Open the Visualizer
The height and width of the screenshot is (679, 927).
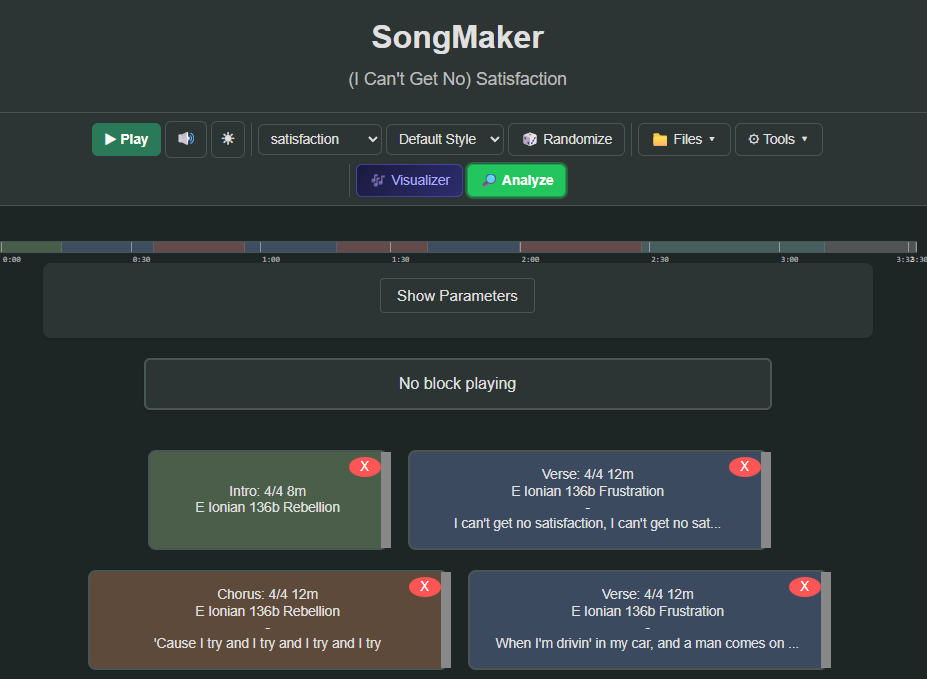[x=409, y=180]
